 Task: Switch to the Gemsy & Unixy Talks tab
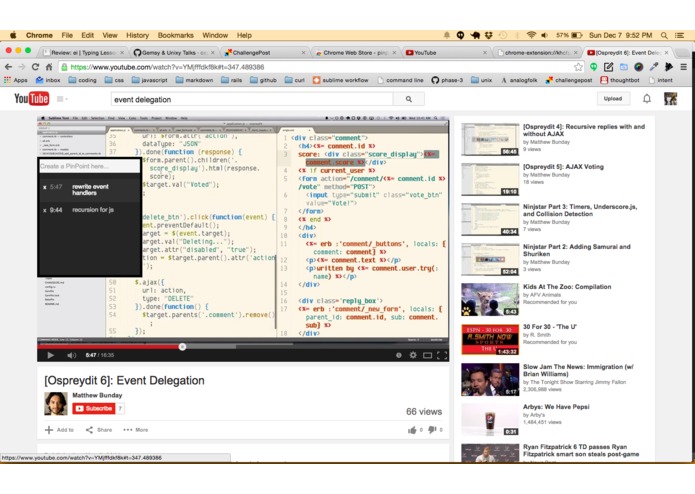[174, 53]
